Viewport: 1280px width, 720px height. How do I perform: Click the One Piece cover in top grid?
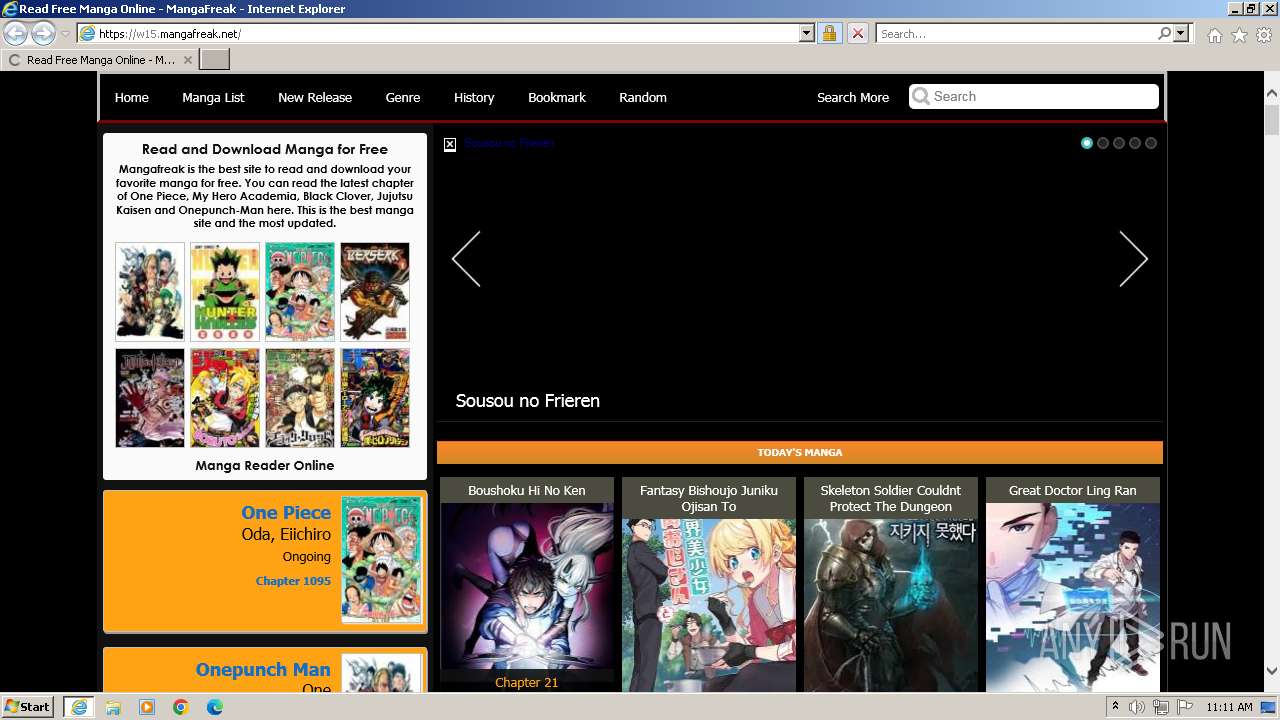[300, 292]
